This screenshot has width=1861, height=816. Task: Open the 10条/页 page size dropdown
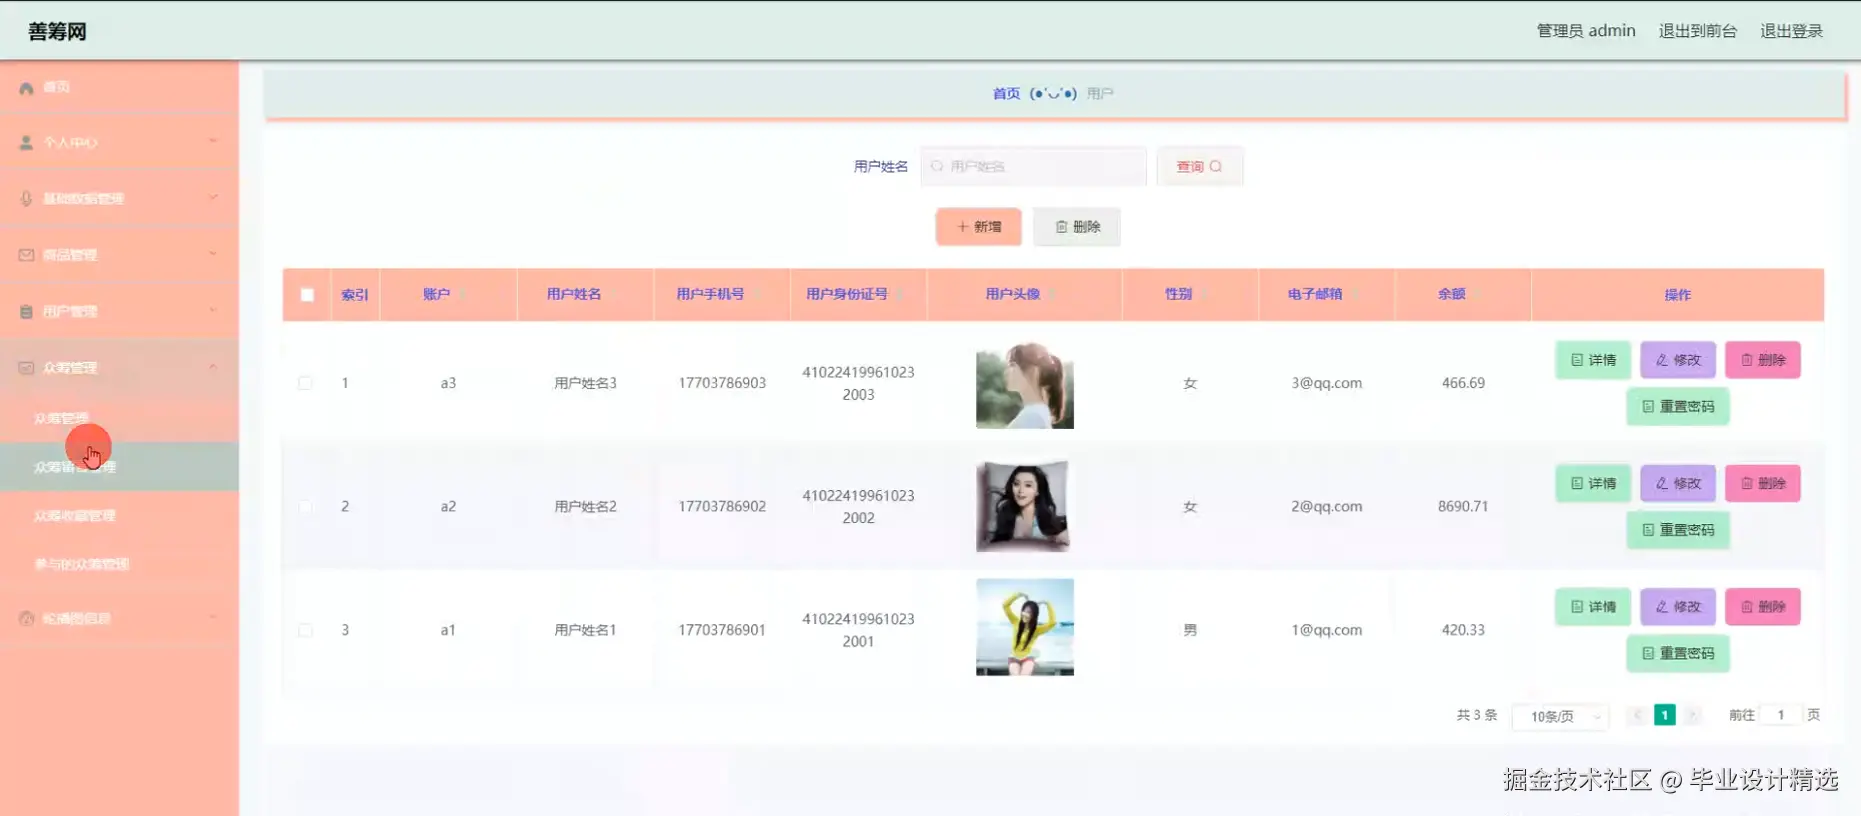pyautogui.click(x=1560, y=716)
